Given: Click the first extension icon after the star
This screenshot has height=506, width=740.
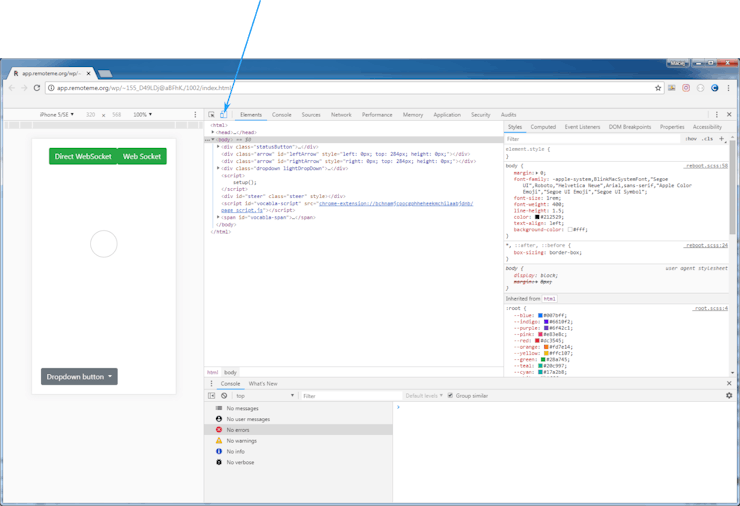Looking at the screenshot, I should tap(672, 88).
